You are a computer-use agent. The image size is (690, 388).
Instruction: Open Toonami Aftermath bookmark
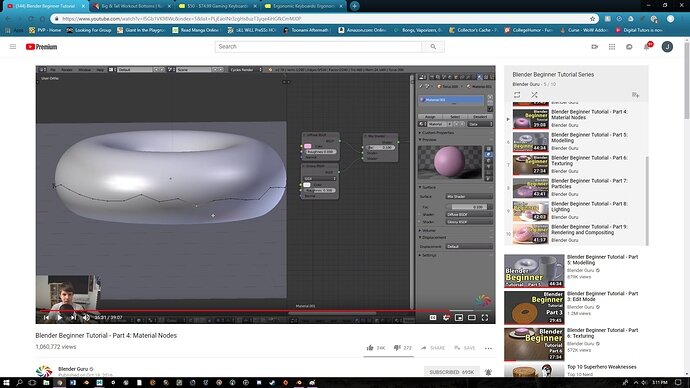tap(306, 30)
